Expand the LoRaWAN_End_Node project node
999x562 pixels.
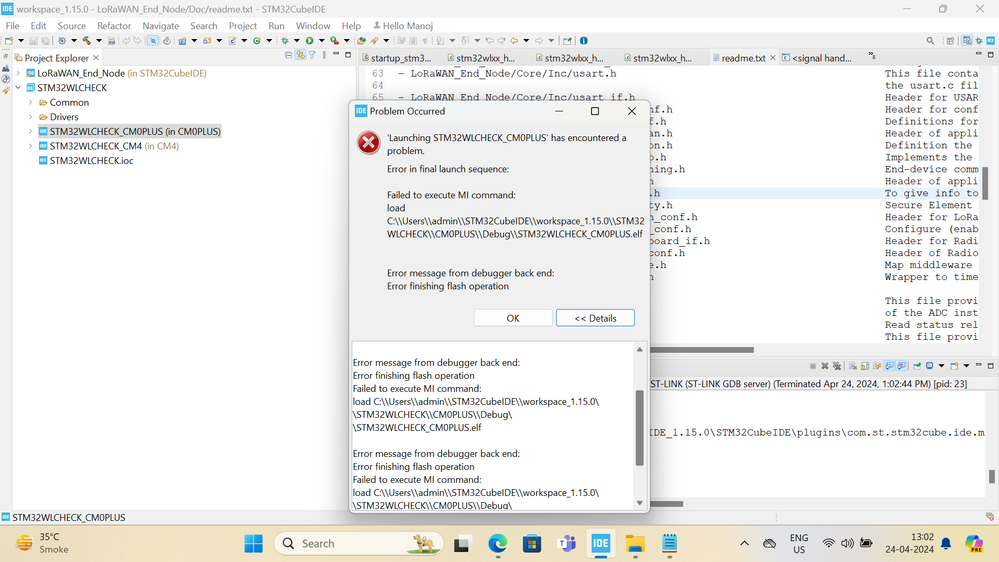pyautogui.click(x=18, y=73)
